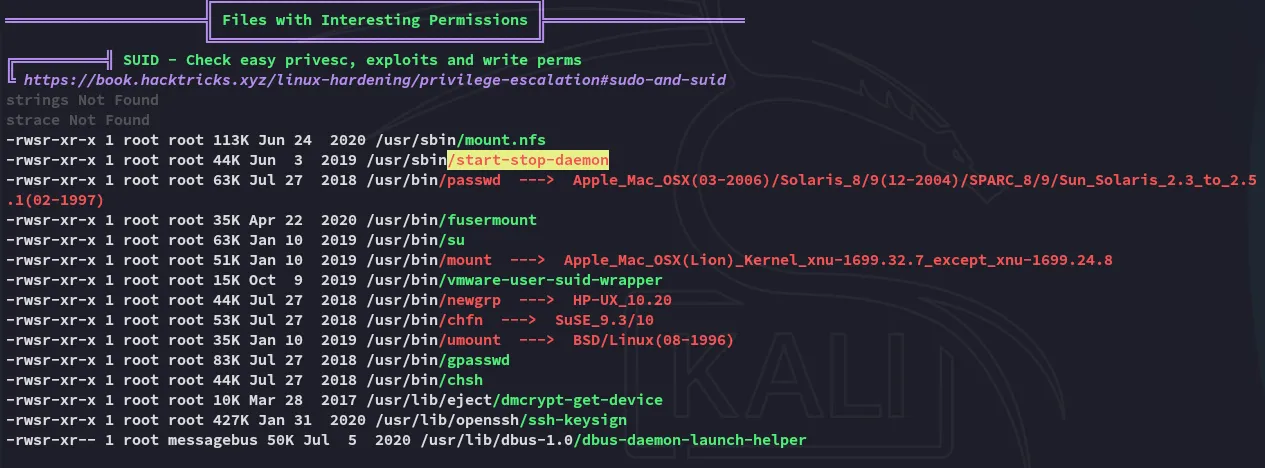The height and width of the screenshot is (468, 1265).
Task: Click the "strings Not Found" line
Action: [x=82, y=100]
